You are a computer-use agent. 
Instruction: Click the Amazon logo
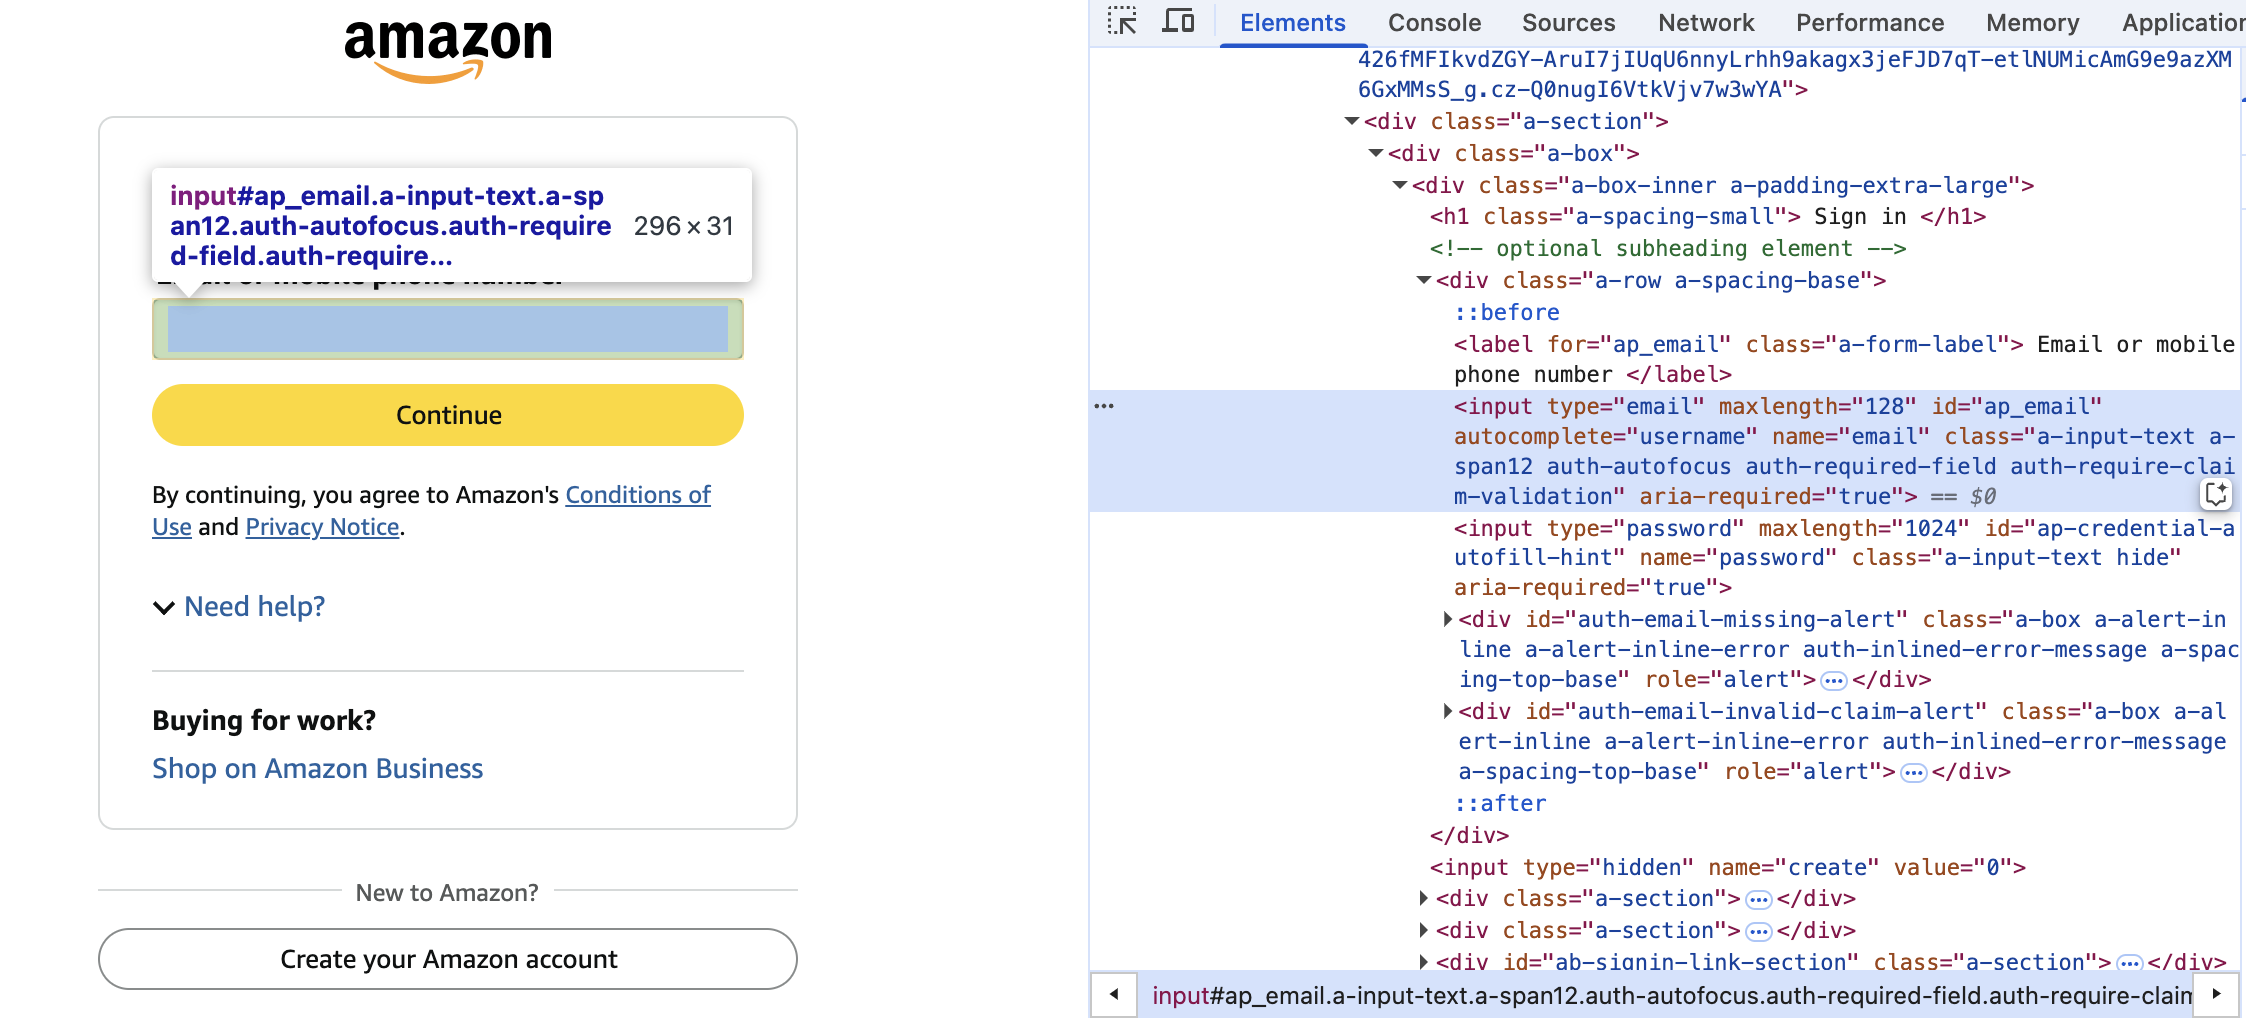(x=447, y=50)
